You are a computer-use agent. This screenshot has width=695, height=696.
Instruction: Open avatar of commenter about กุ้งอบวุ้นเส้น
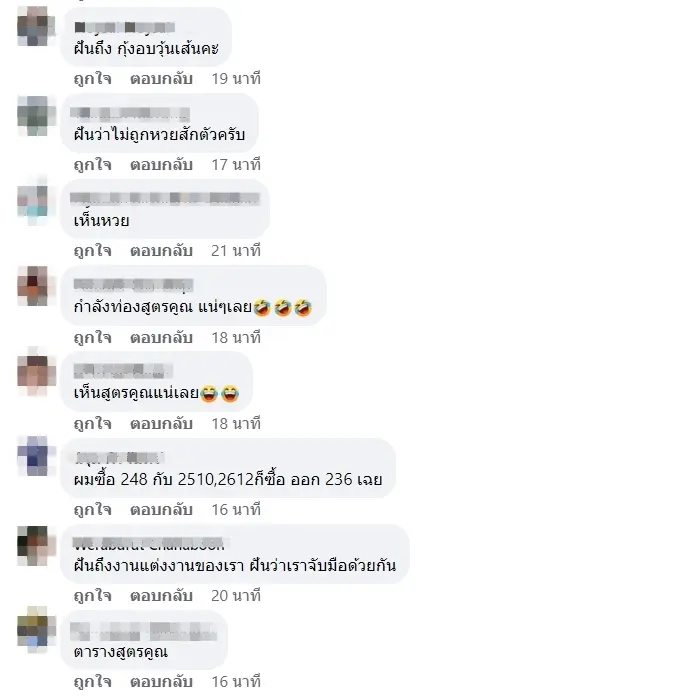pyautogui.click(x=36, y=27)
